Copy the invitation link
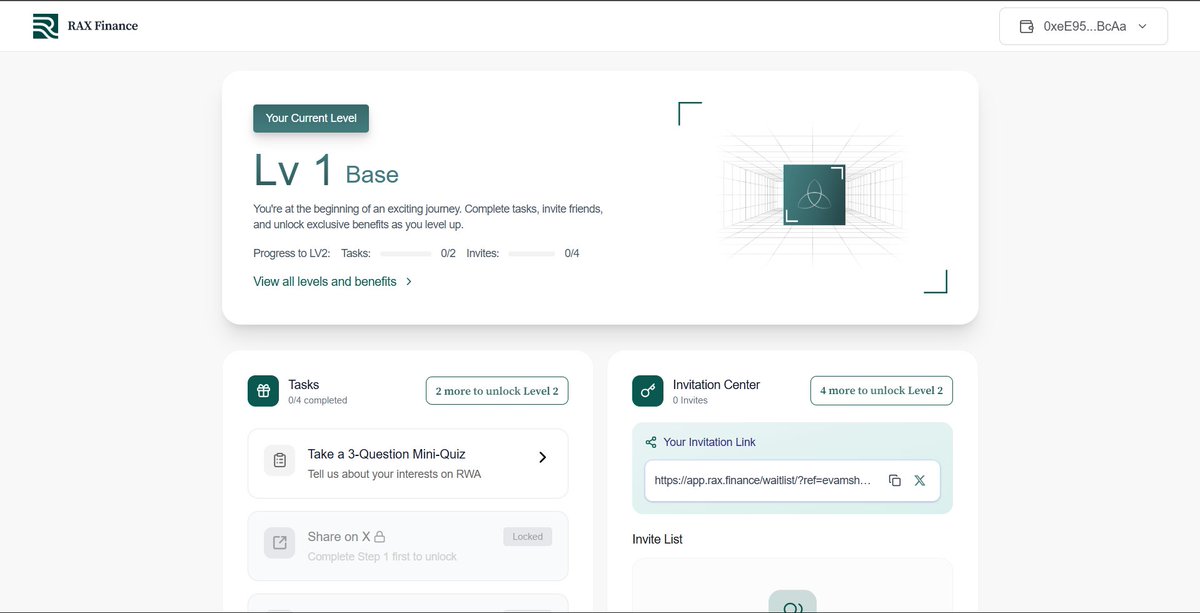 [895, 481]
